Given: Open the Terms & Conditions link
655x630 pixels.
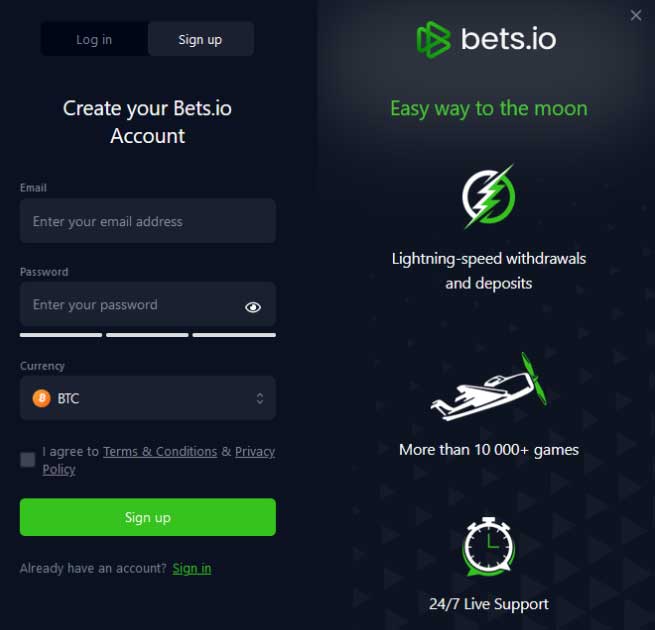Looking at the screenshot, I should 160,452.
